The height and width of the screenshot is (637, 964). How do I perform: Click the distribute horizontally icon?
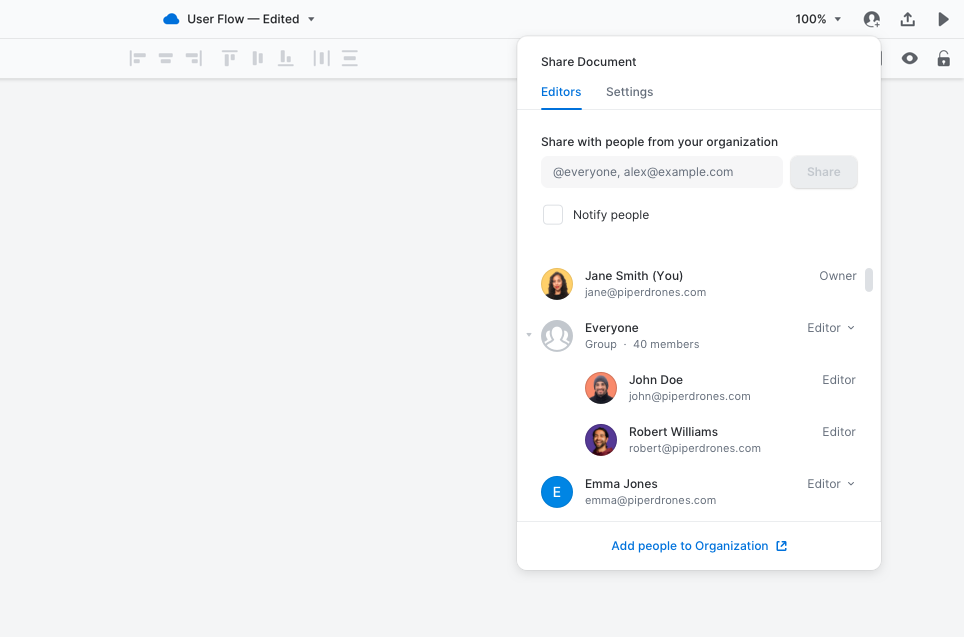(x=321, y=59)
